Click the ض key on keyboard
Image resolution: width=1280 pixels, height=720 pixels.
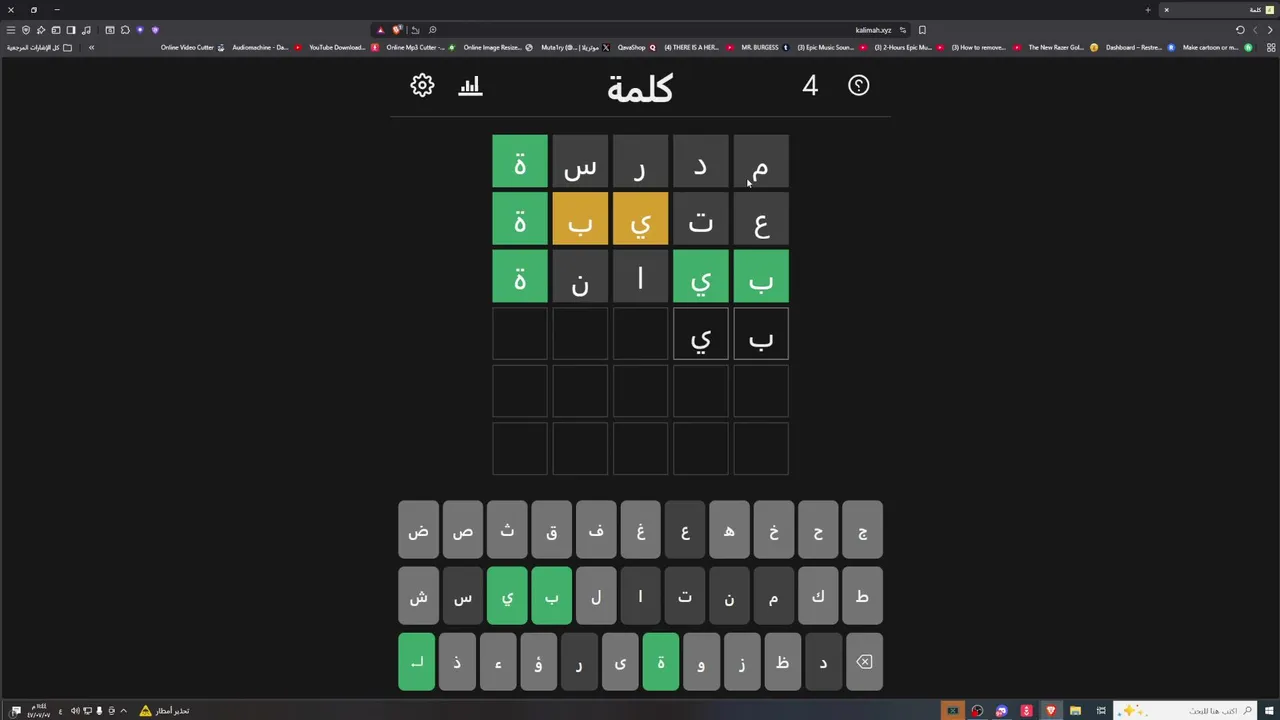(x=418, y=530)
